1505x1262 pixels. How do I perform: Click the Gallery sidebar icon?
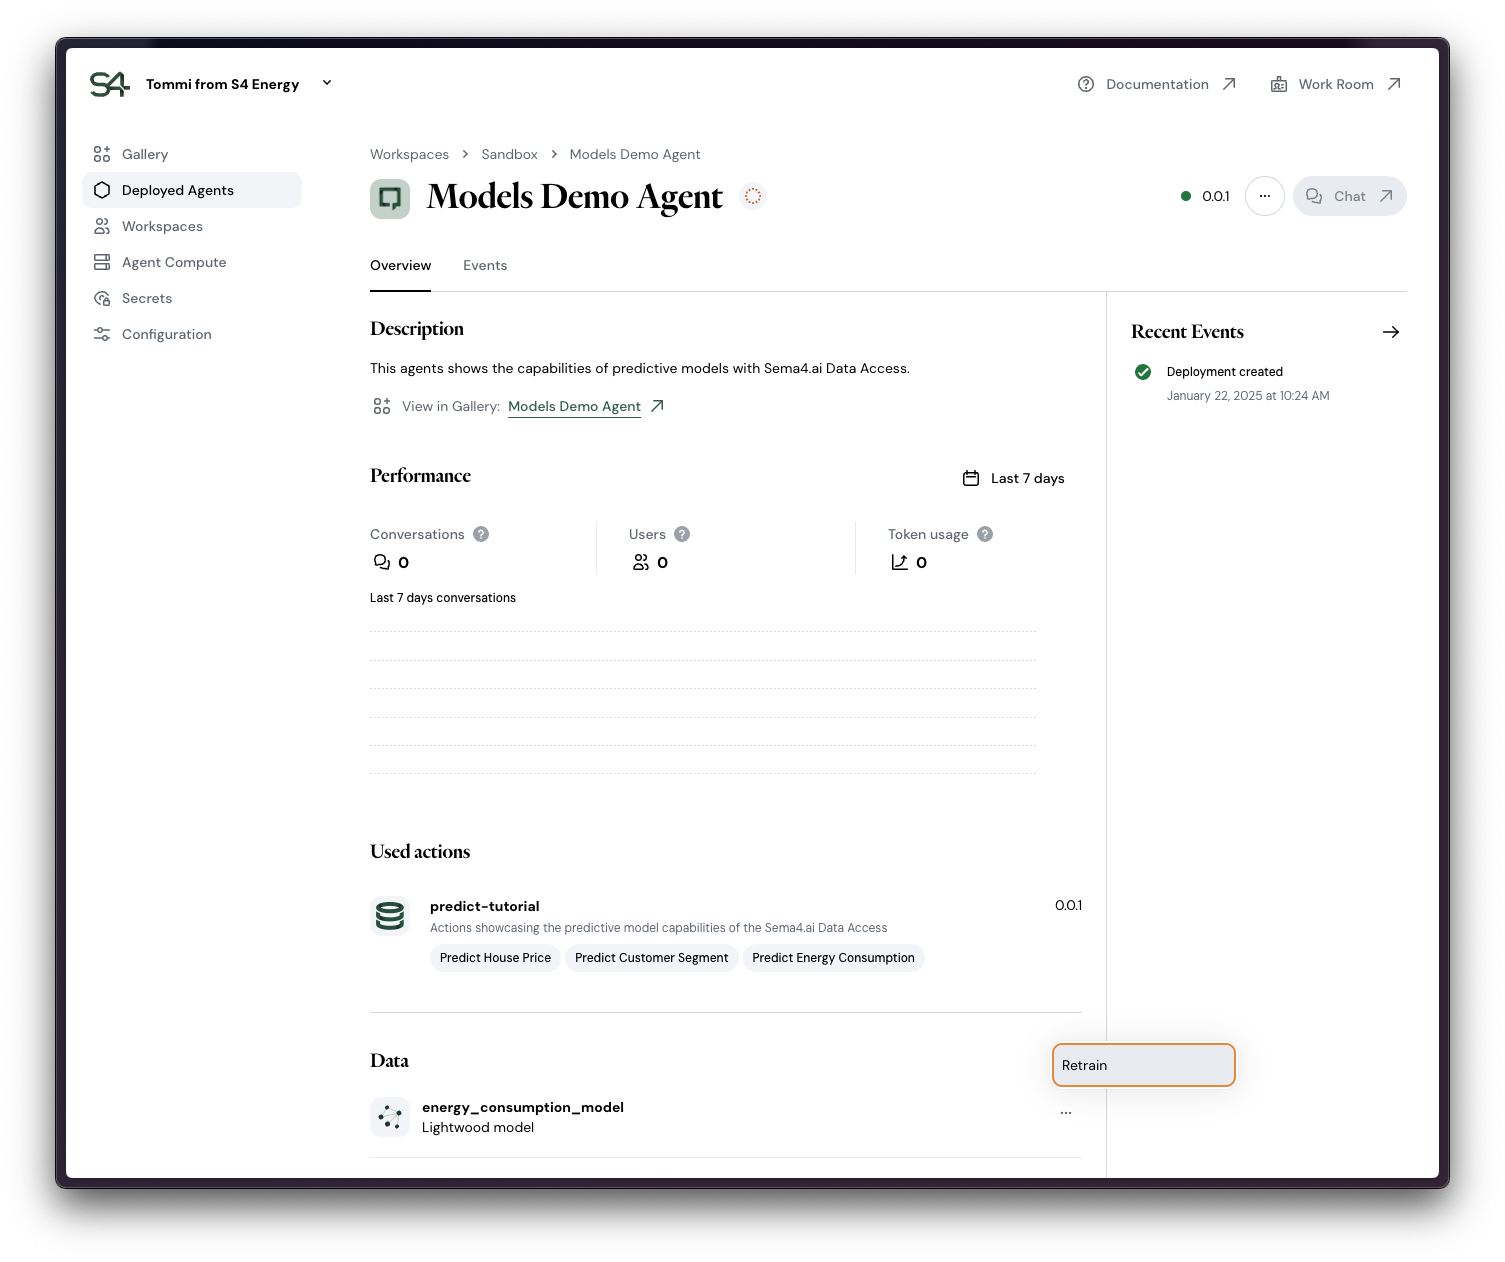pos(102,154)
